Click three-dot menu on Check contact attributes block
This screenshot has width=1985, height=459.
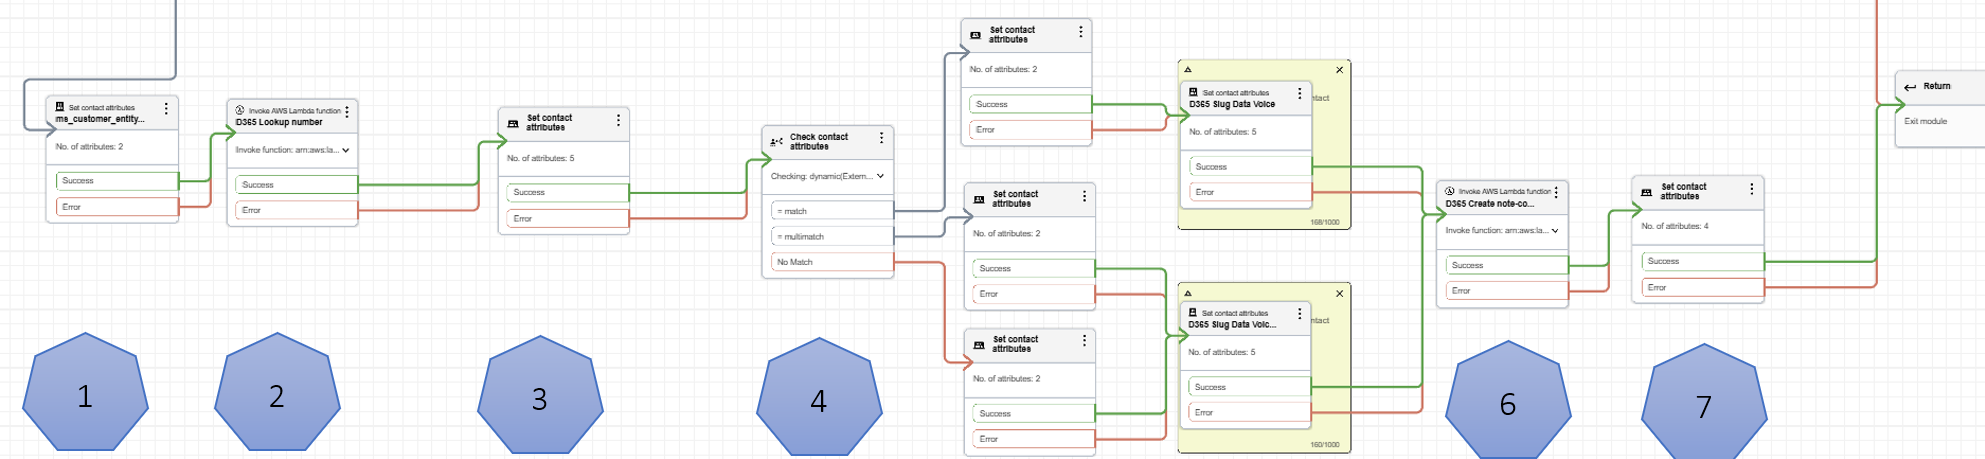[x=881, y=138]
